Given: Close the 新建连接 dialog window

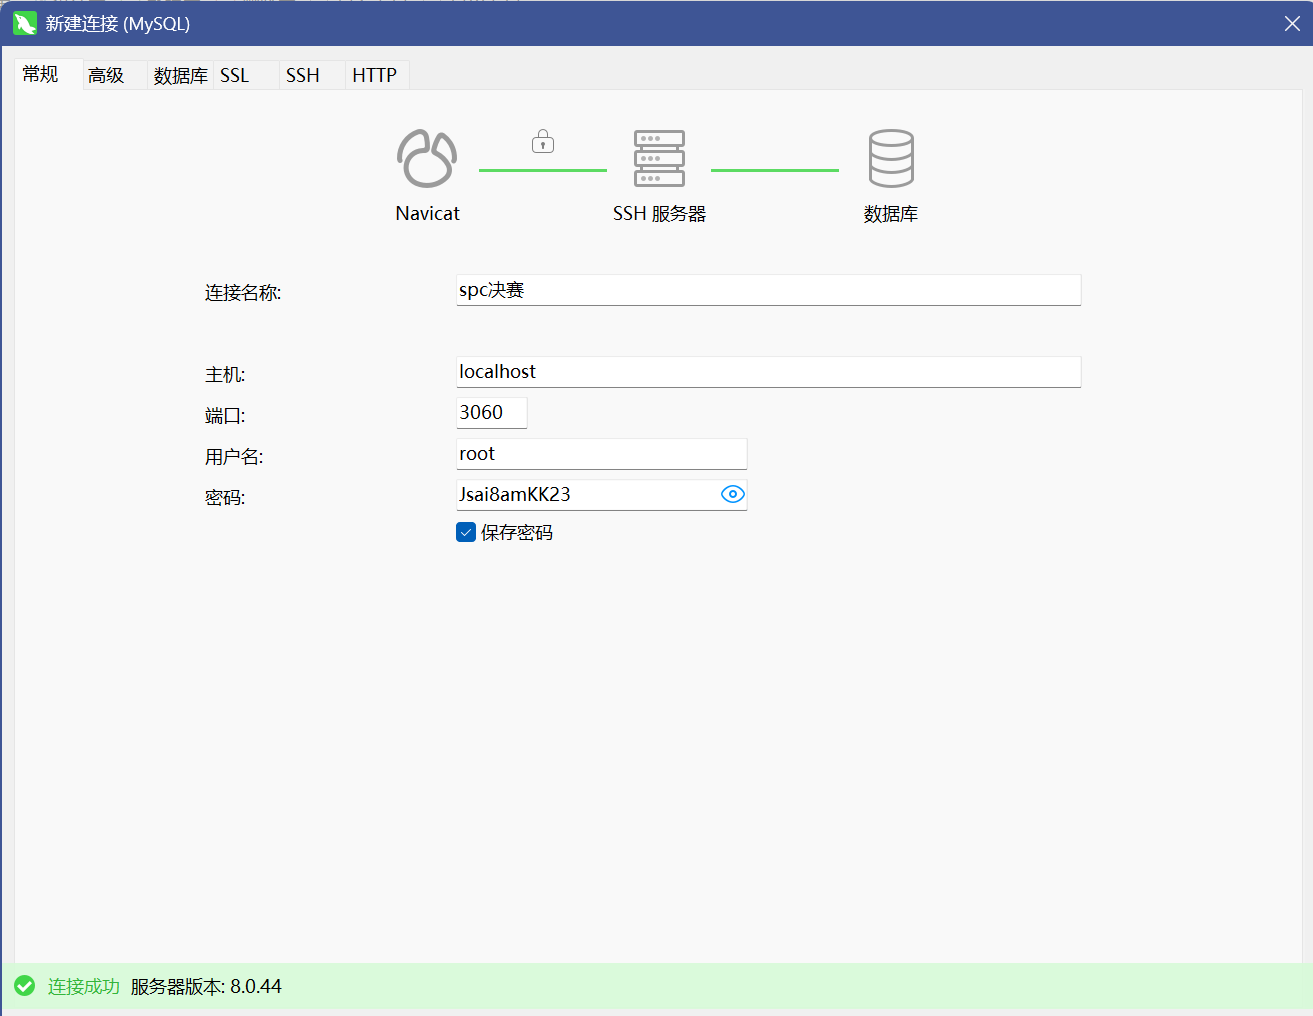Looking at the screenshot, I should pos(1292,23).
